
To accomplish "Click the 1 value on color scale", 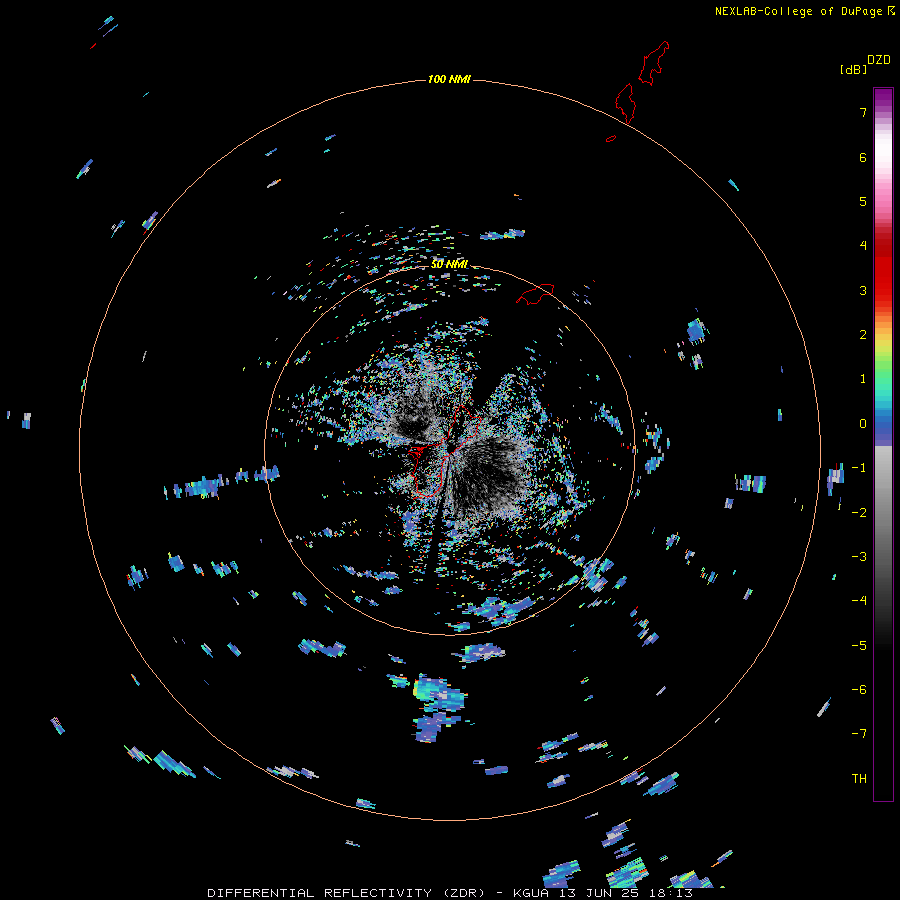I will coord(863,379).
